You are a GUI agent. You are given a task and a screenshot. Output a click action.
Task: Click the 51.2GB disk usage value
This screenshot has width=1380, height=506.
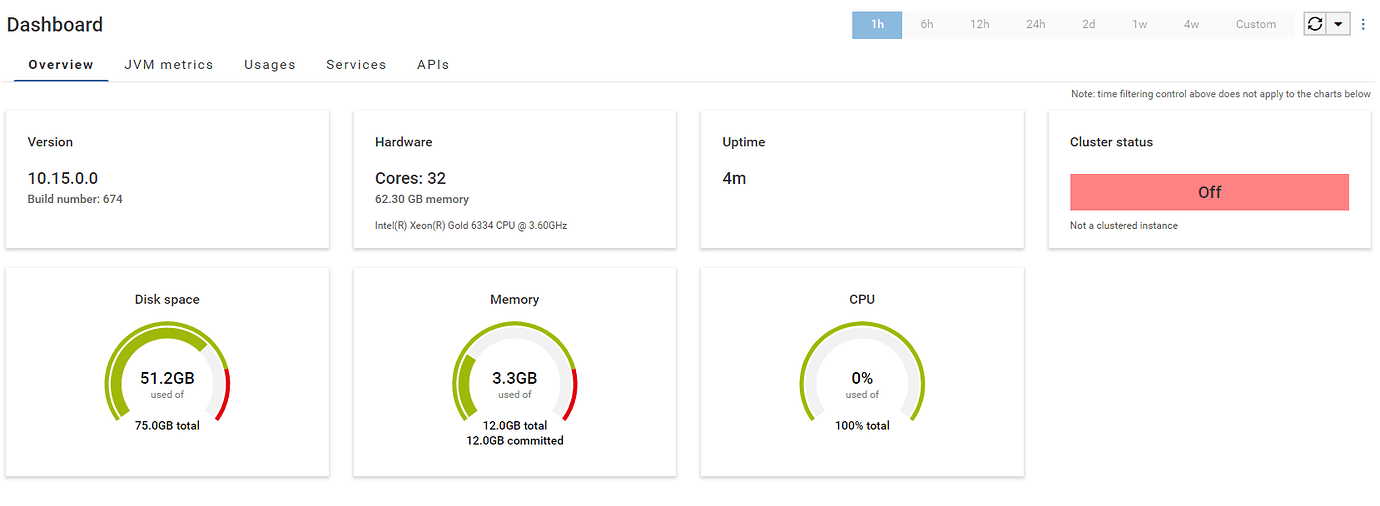[167, 378]
